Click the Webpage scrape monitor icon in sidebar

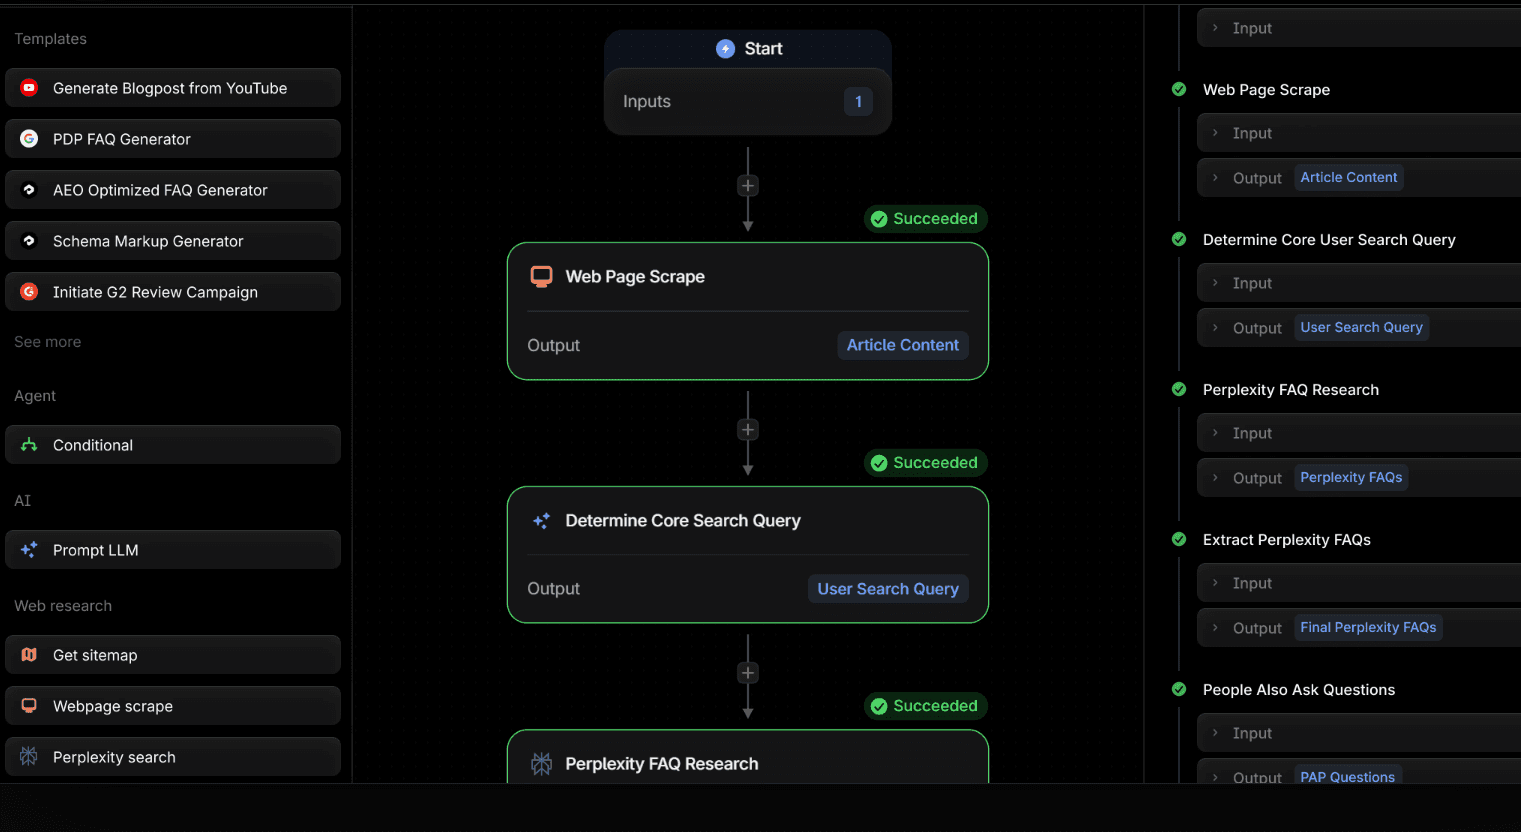(29, 706)
